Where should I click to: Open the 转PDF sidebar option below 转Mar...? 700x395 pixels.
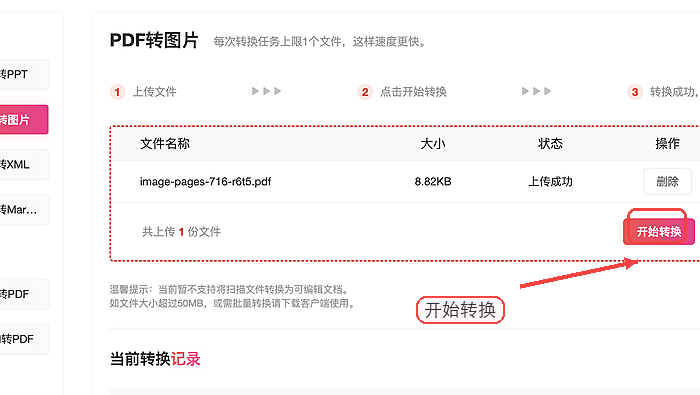(x=23, y=294)
